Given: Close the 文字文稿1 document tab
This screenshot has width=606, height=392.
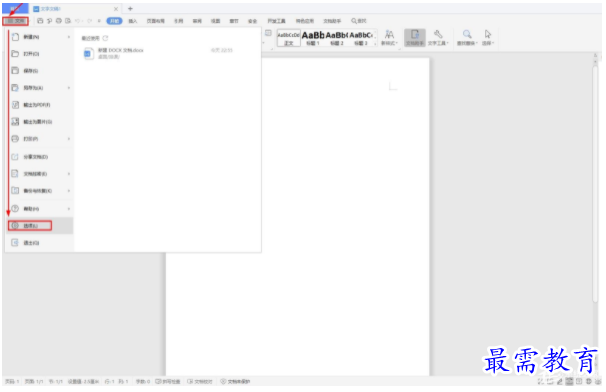Looking at the screenshot, I should (x=116, y=9).
